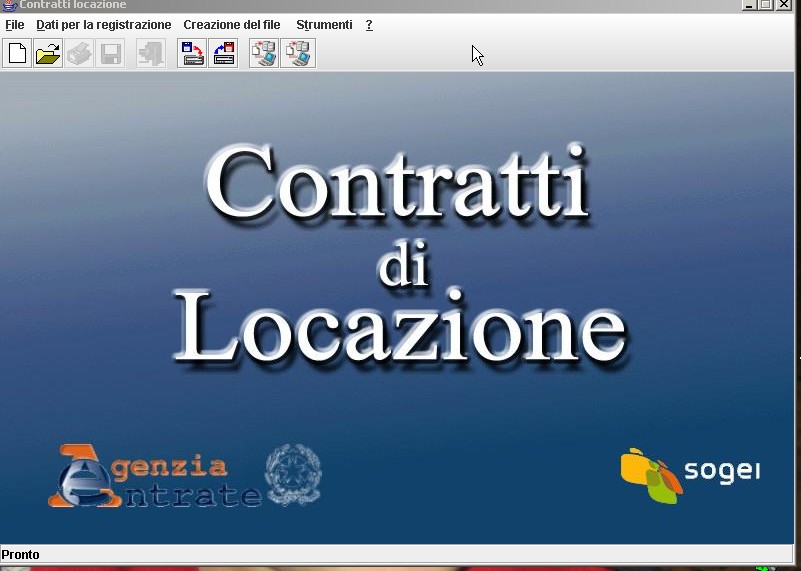Click the blue-window-to-disk red-arrow icon
Viewport: 801px width, 571px height.
pos(192,53)
